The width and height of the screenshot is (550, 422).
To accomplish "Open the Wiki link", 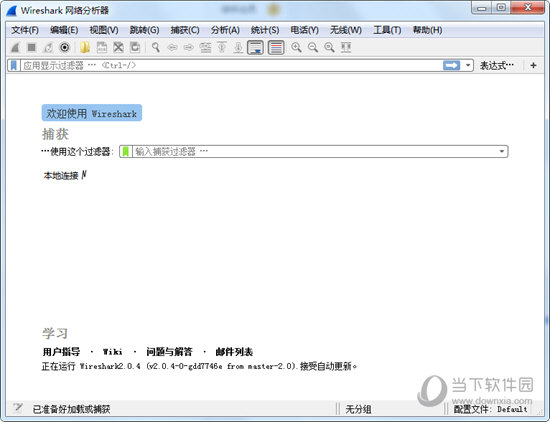I will click(x=113, y=351).
